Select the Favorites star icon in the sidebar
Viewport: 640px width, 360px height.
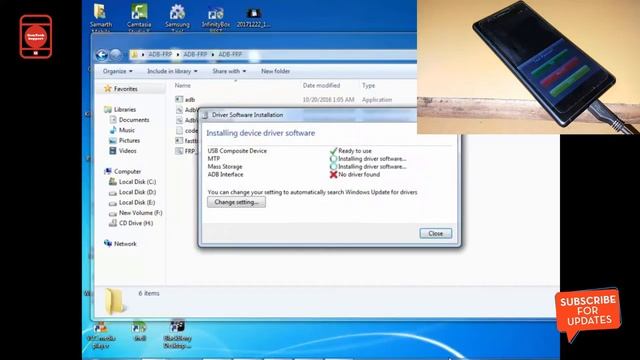pos(108,89)
